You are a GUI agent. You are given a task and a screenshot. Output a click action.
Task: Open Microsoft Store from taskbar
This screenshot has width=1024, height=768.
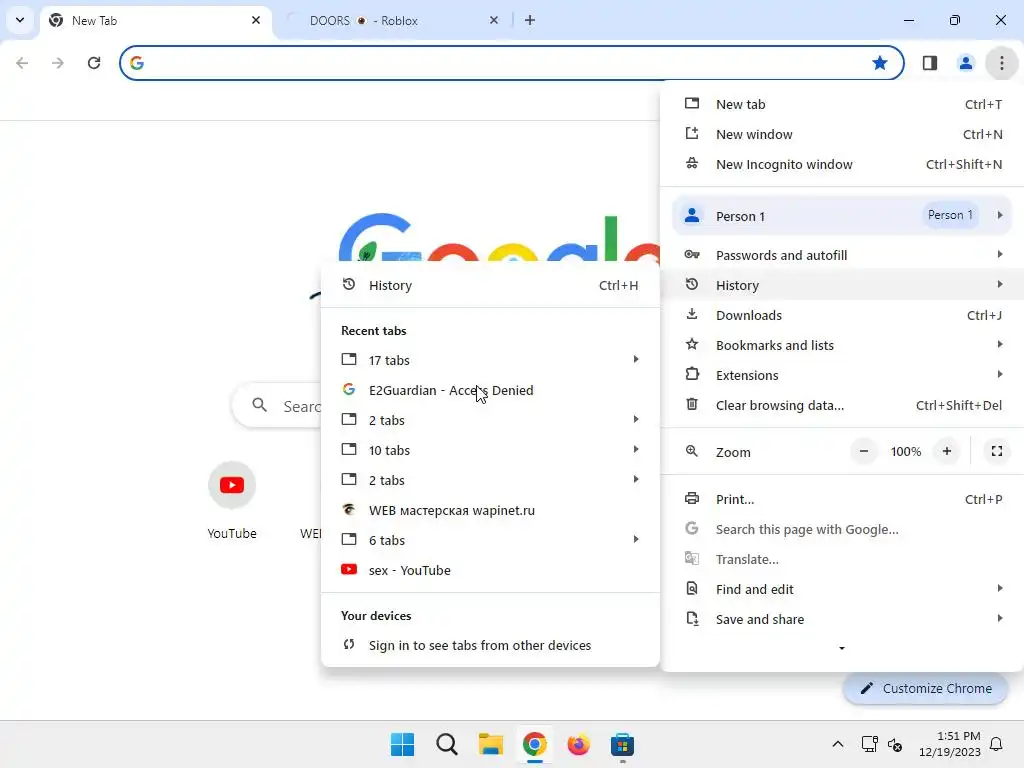pyautogui.click(x=622, y=744)
